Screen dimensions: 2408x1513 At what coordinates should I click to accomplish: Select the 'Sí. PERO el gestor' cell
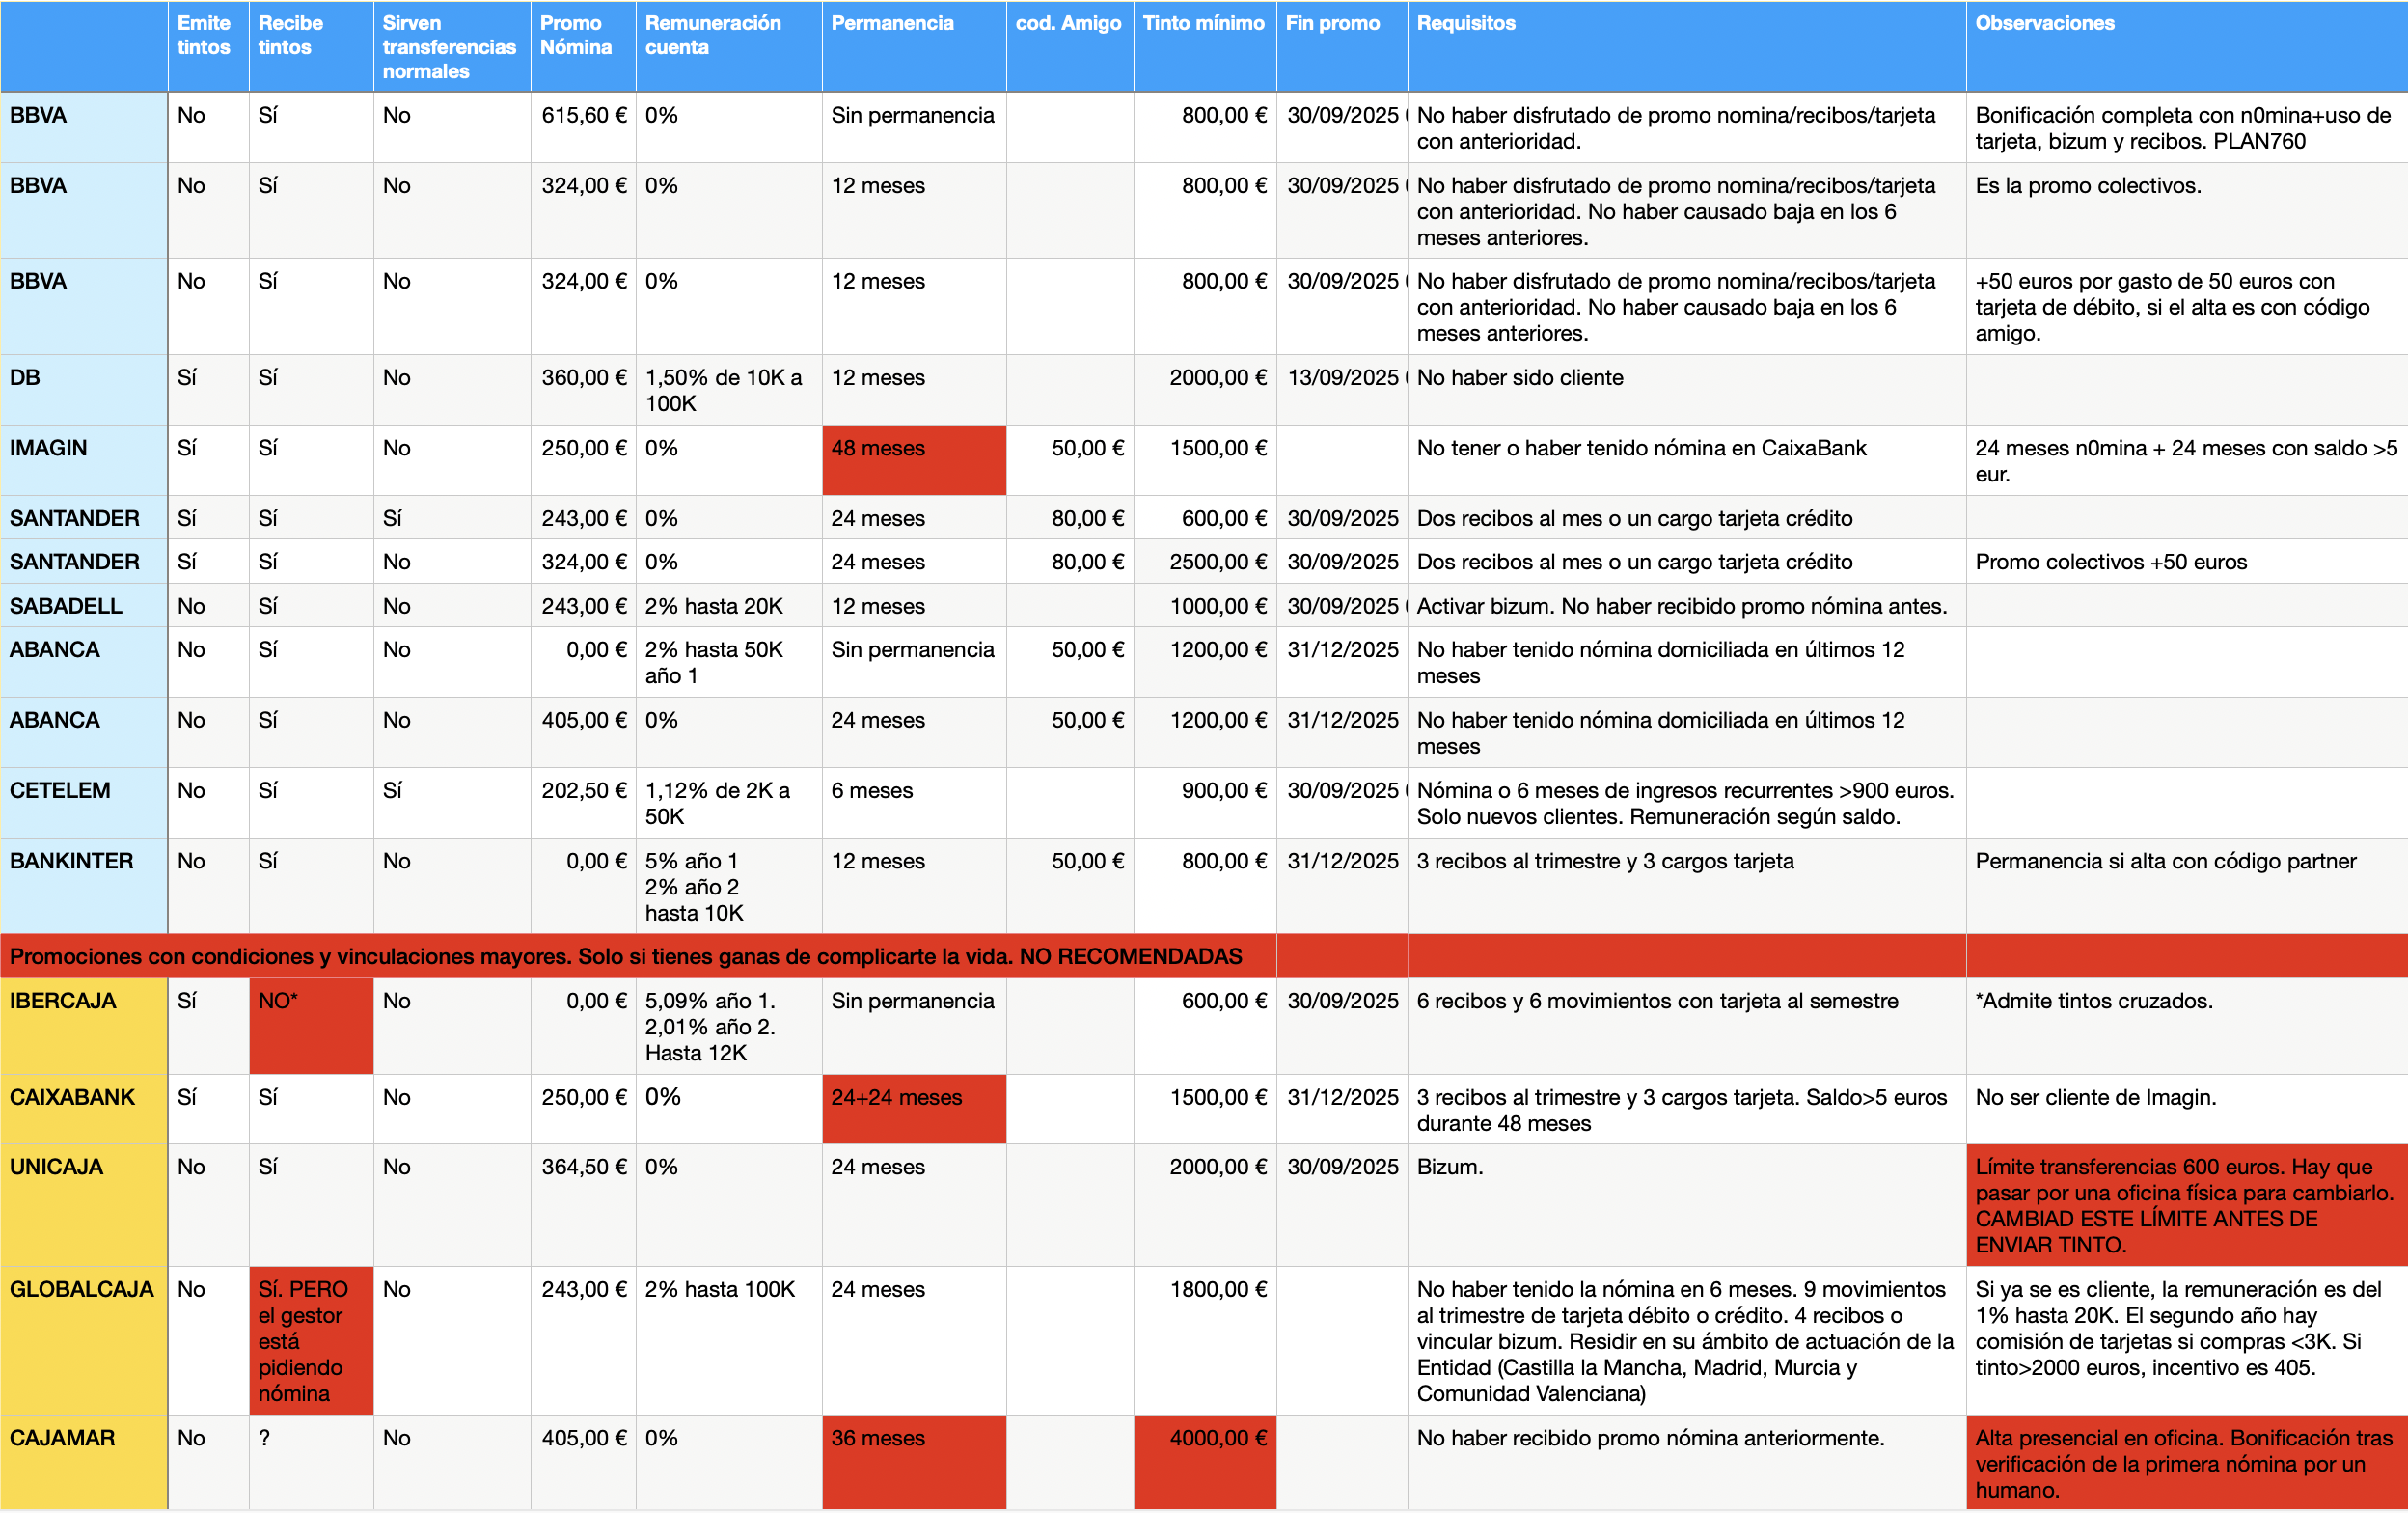311,1340
